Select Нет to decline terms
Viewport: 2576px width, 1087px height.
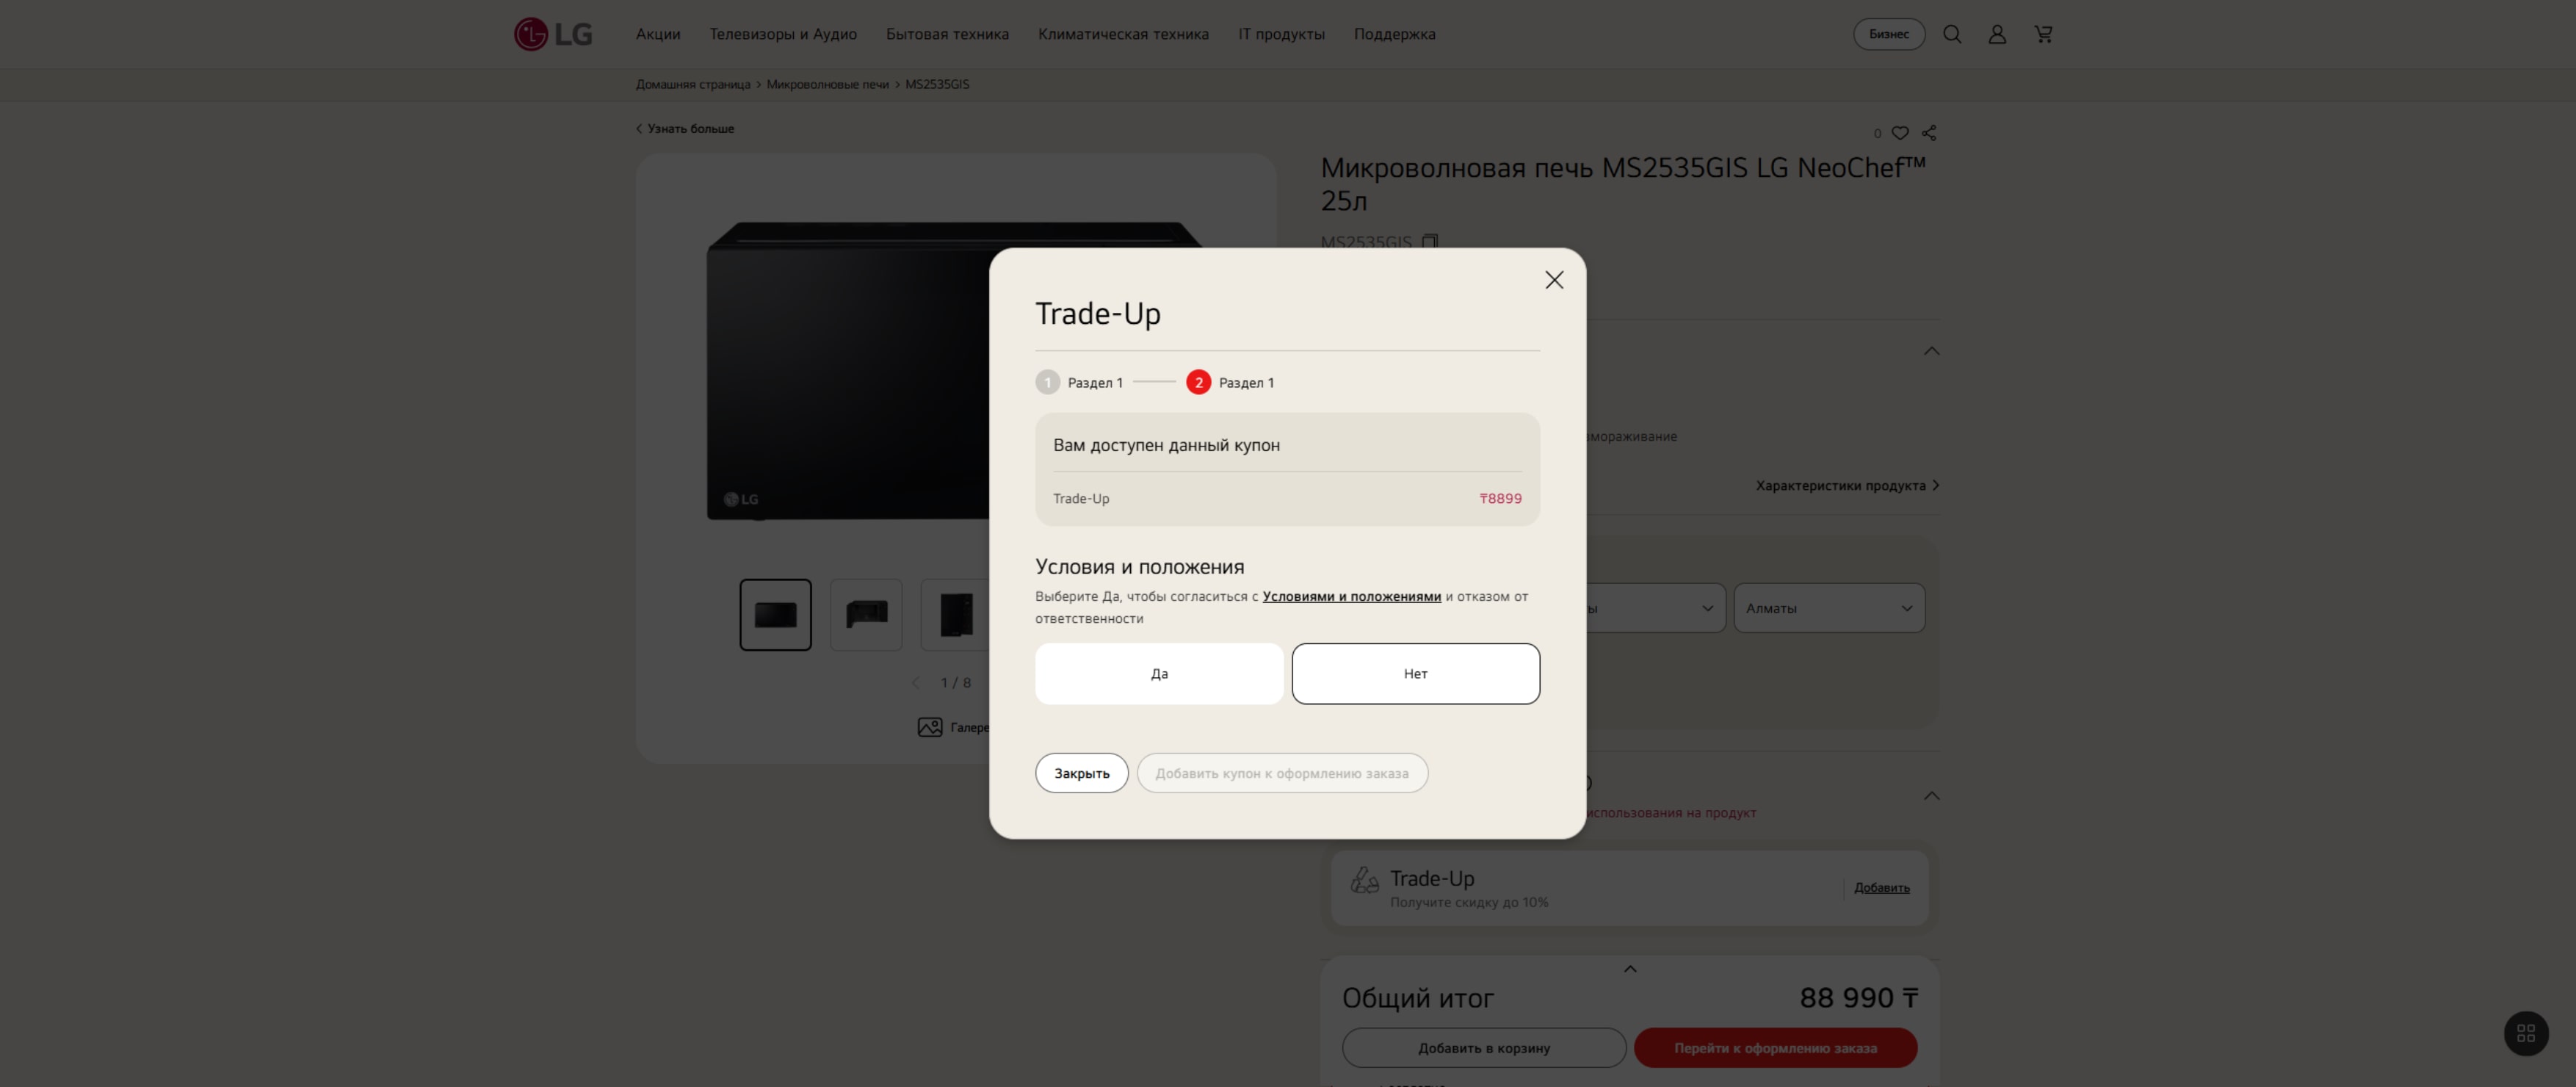[1415, 674]
